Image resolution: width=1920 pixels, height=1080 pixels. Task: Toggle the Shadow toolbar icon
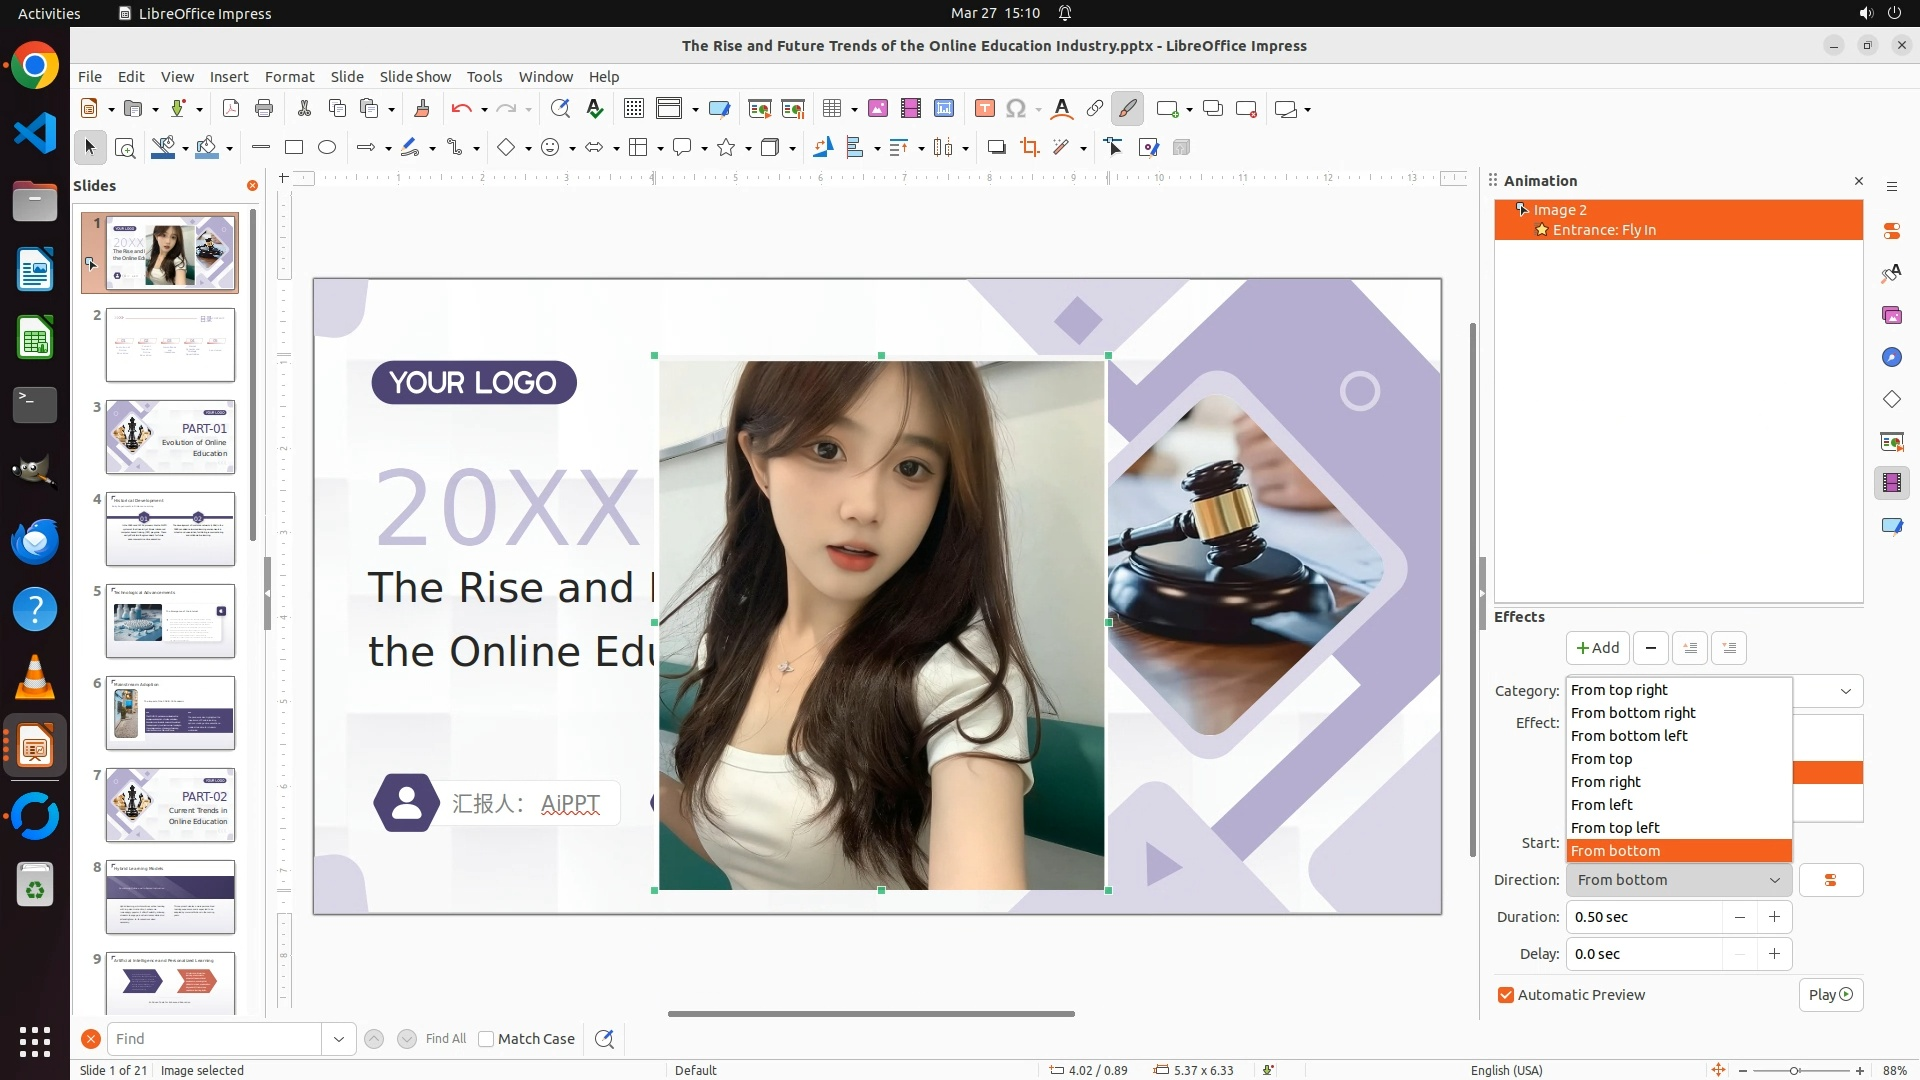[x=996, y=148]
